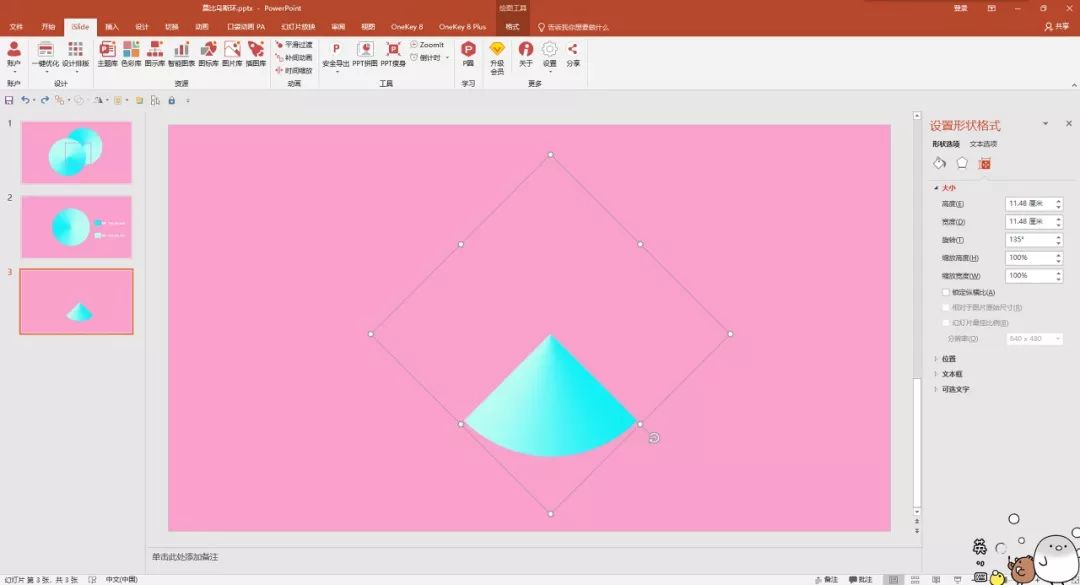This screenshot has width=1080, height=585.
Task: Expand the 文本框 section
Action: point(950,374)
